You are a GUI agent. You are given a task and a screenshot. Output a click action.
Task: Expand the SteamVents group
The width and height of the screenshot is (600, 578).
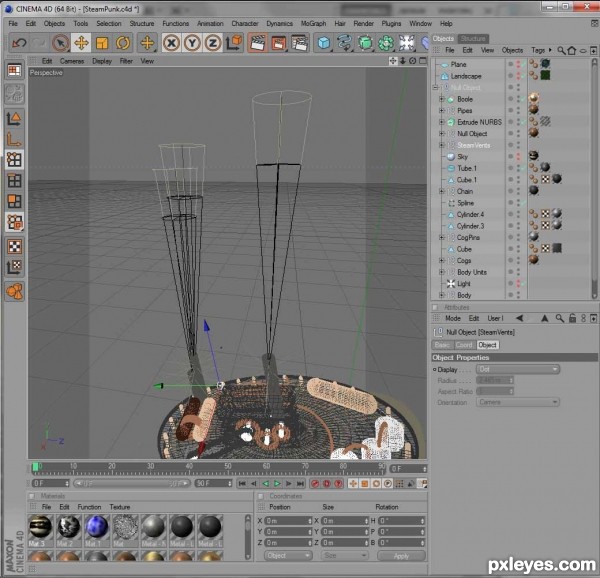click(442, 145)
